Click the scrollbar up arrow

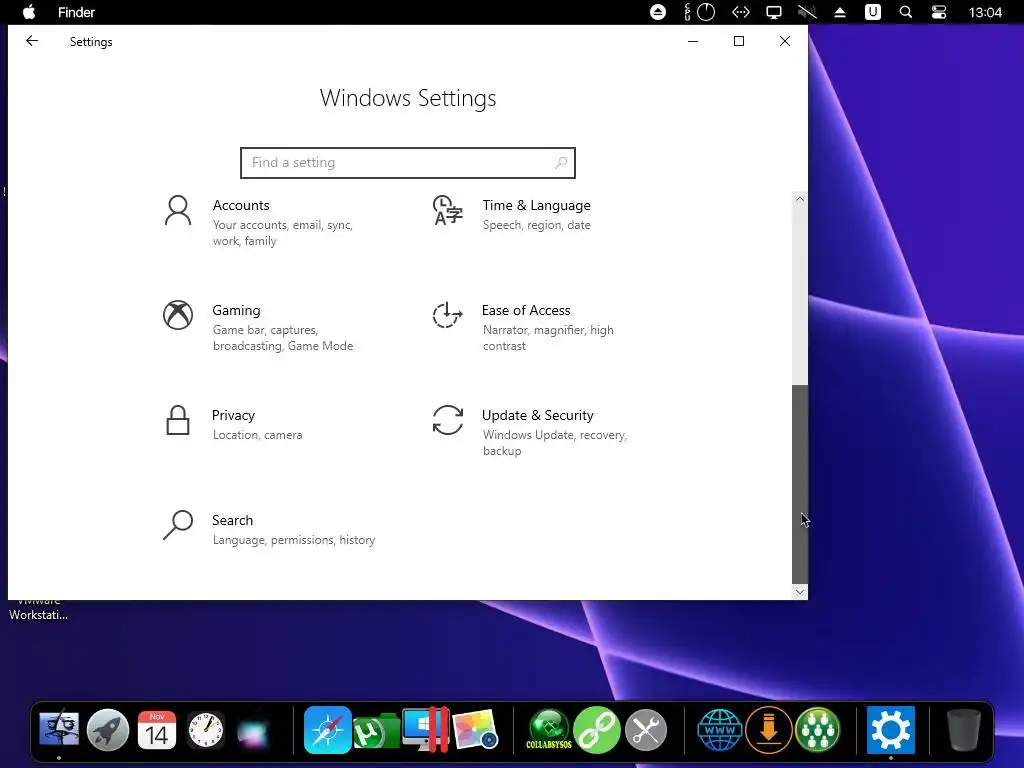tap(799, 199)
